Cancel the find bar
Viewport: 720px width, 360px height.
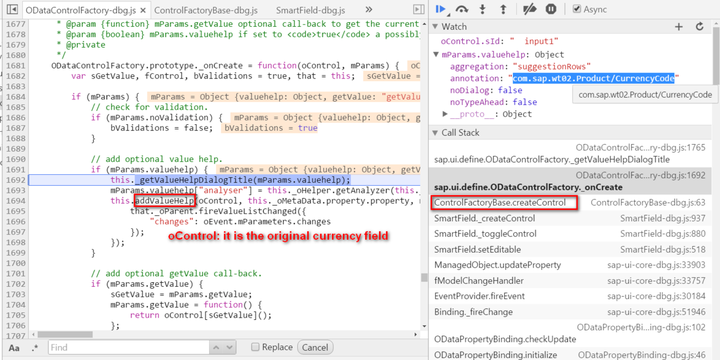[315, 347]
